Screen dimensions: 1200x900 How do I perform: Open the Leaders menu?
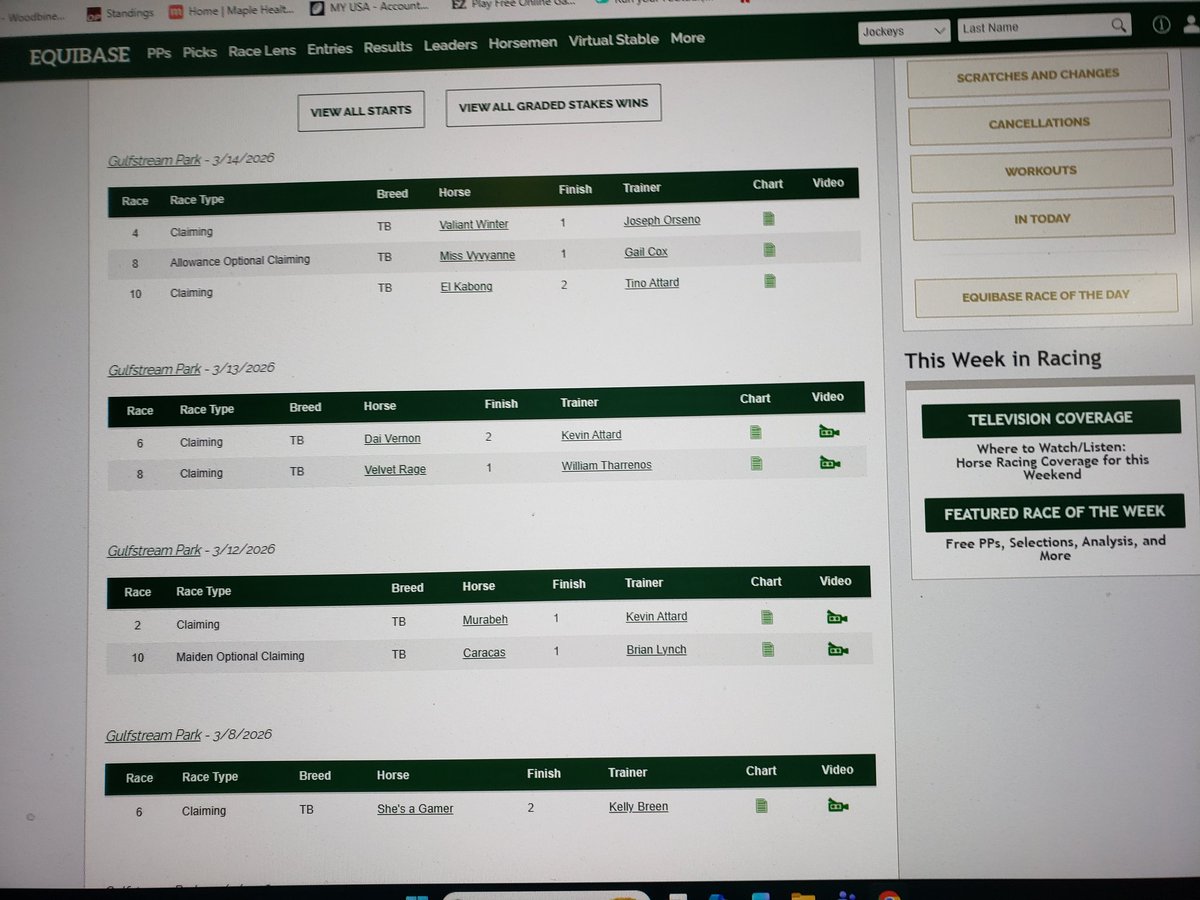tap(450, 45)
